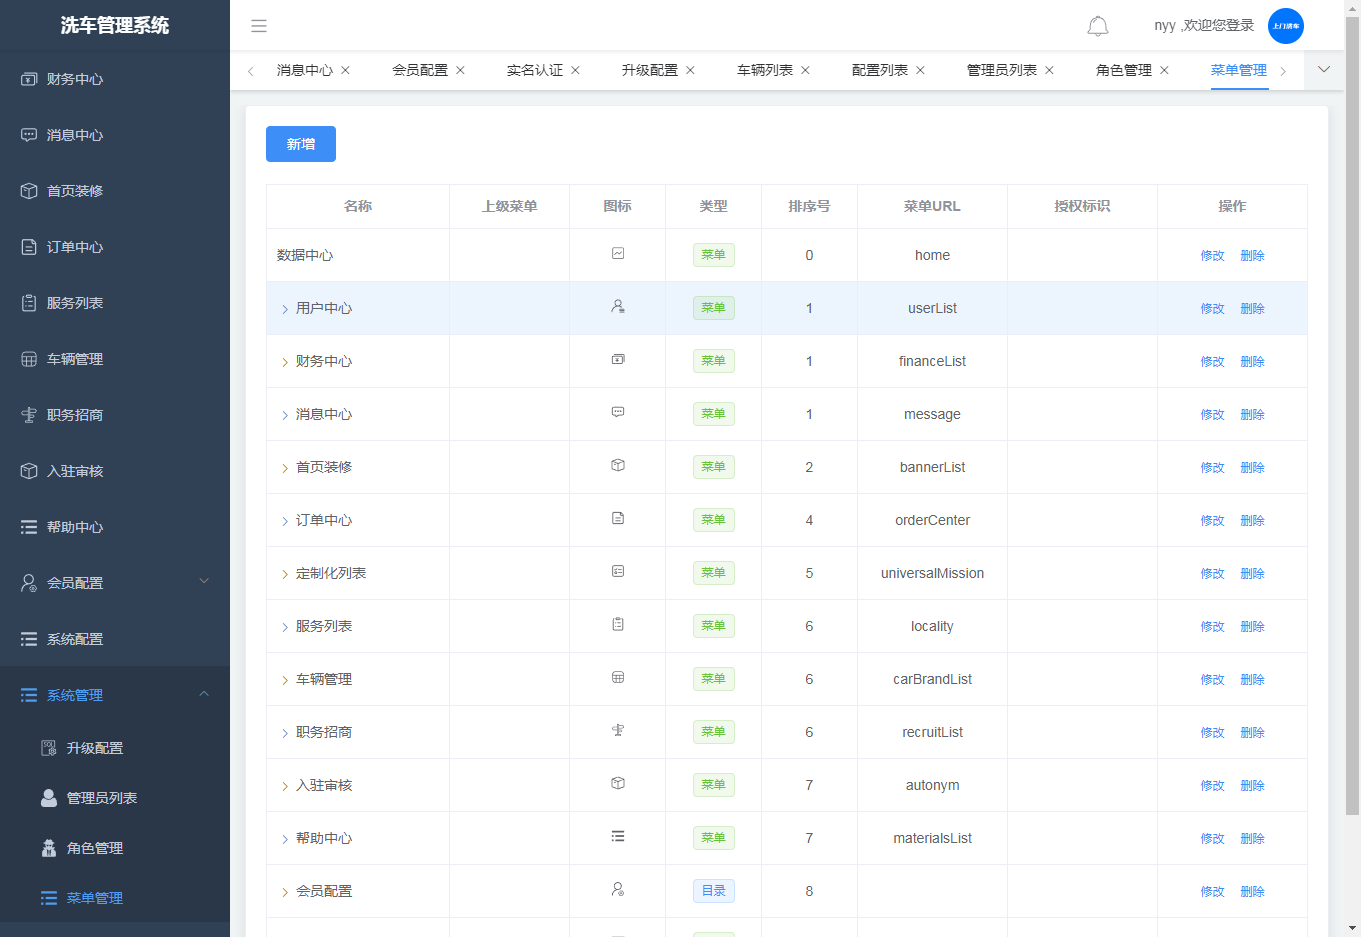Open 车辆管理 in the sidebar

(x=75, y=359)
